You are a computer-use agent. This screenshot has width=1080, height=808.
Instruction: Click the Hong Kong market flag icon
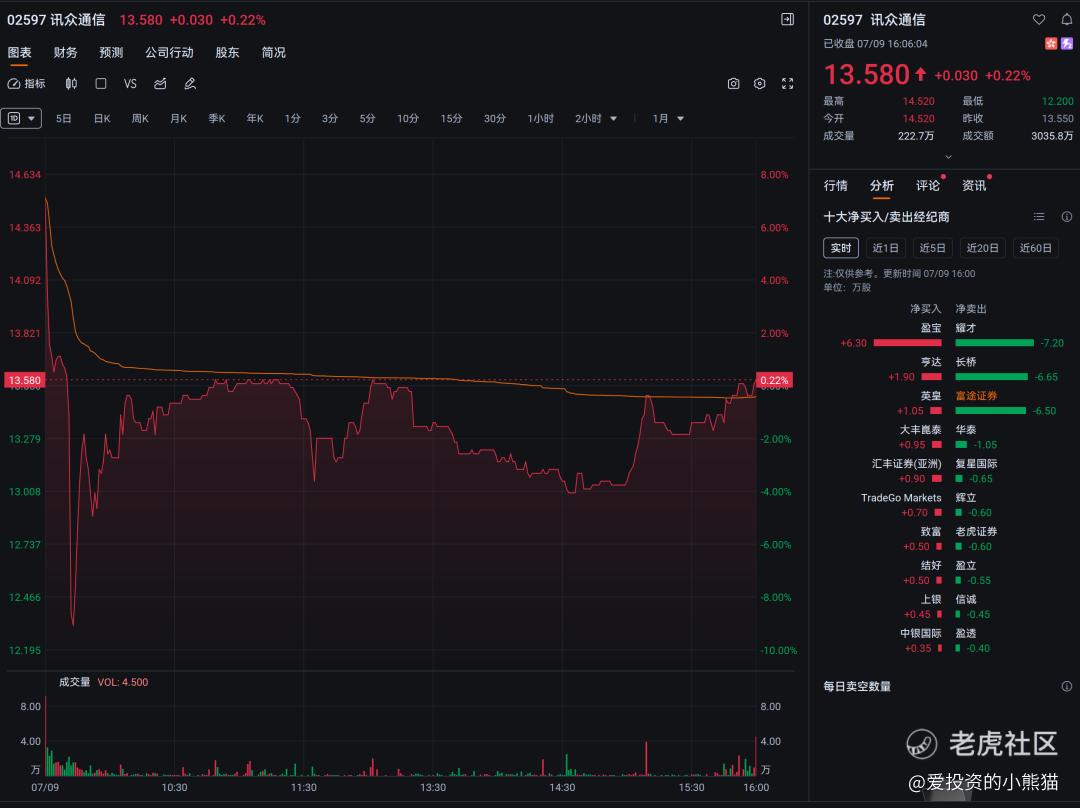[x=1051, y=43]
